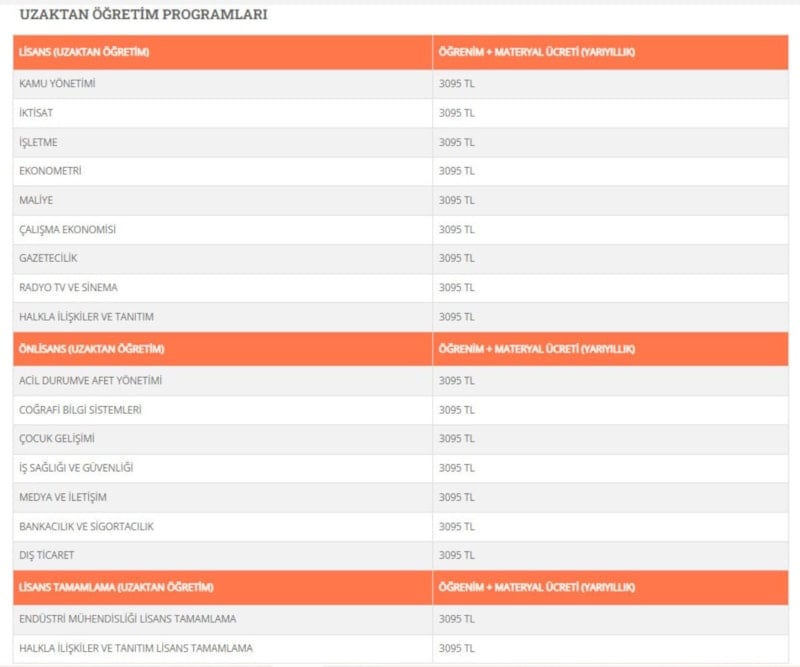Select RADYO TV VE SİNEMA program
This screenshot has height=667, width=800.
pos(68,287)
